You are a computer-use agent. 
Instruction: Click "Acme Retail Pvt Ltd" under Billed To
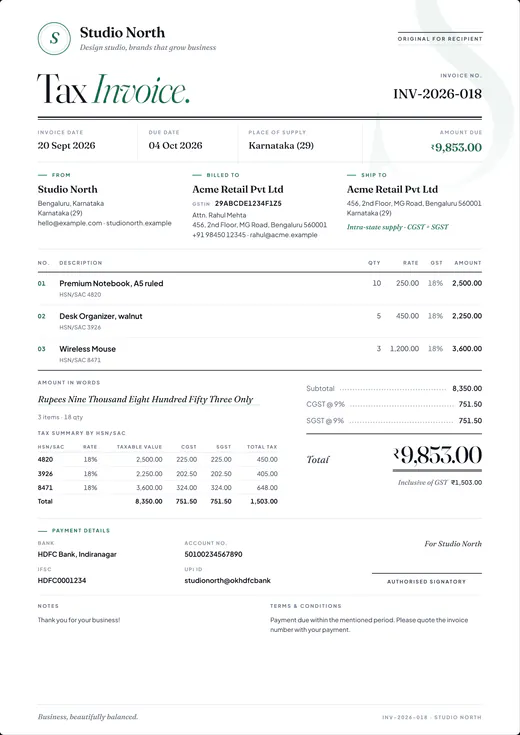point(238,189)
